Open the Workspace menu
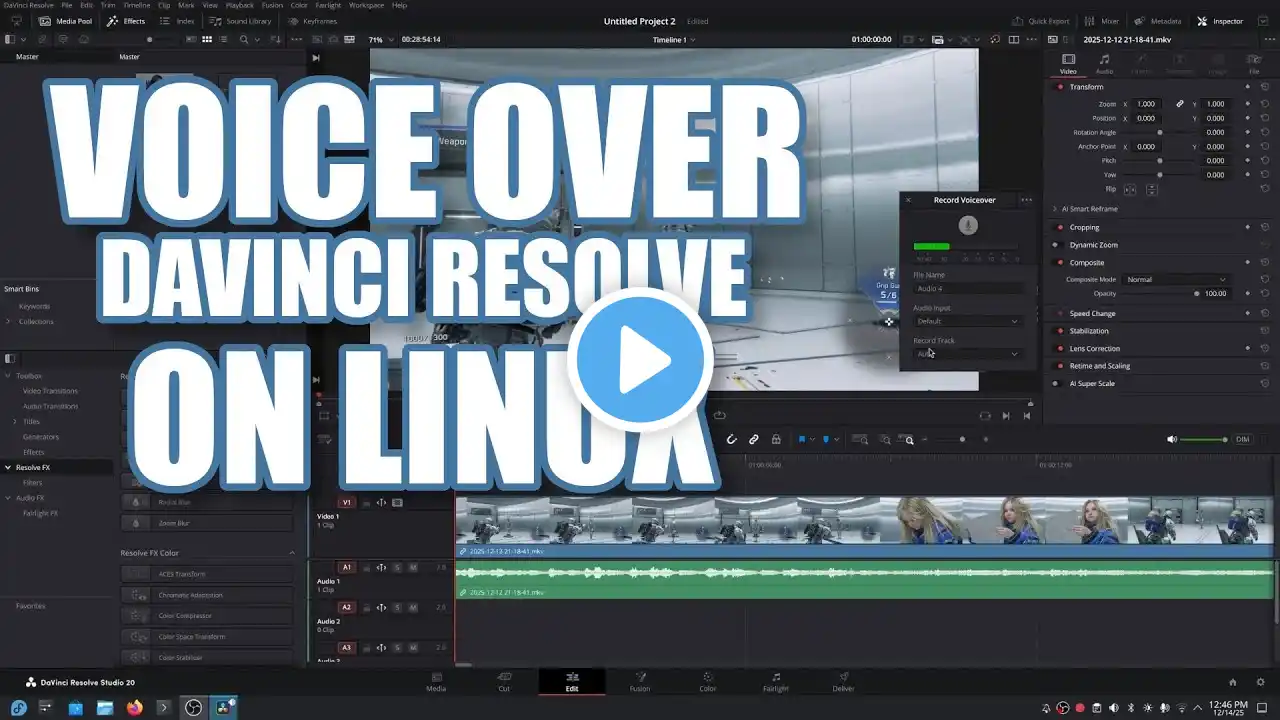 (x=366, y=5)
